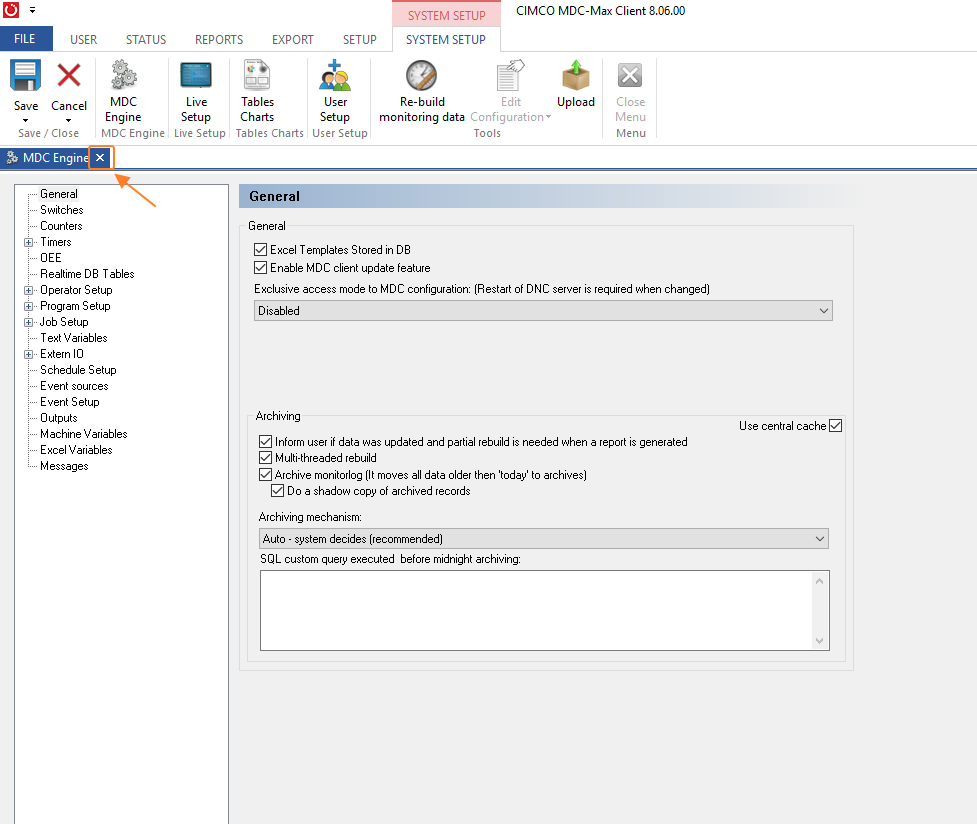977x824 pixels.
Task: Open User Setup icon
Action: tap(335, 75)
